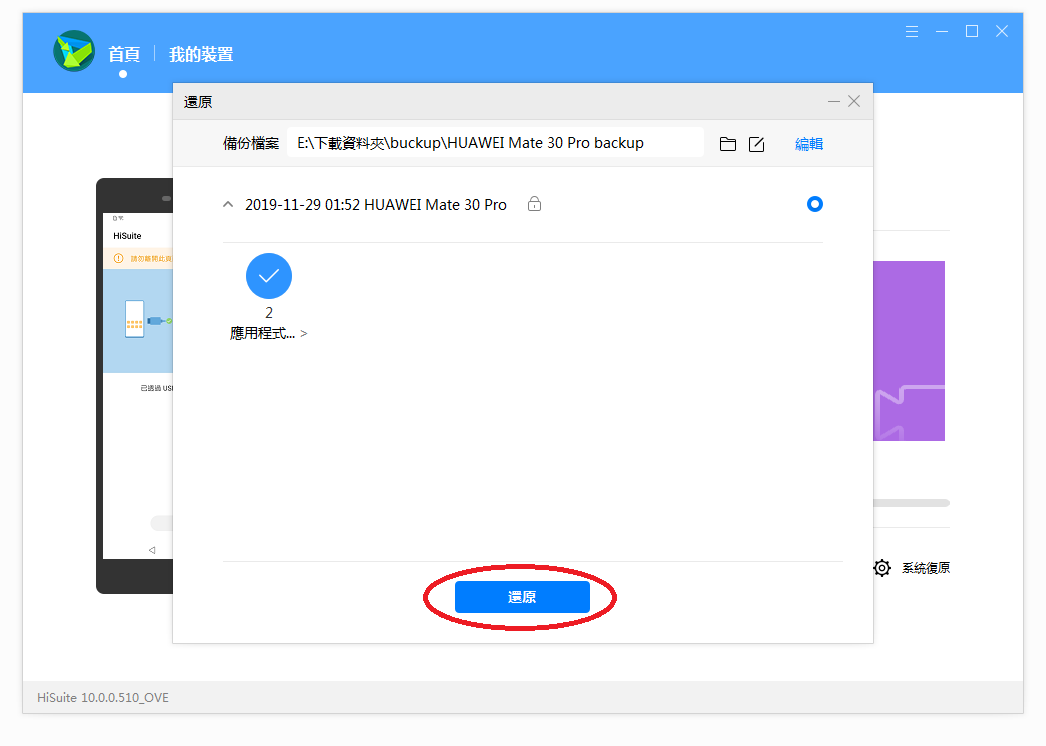
Task: Minimize the HiSuite main window
Action: pos(942,31)
